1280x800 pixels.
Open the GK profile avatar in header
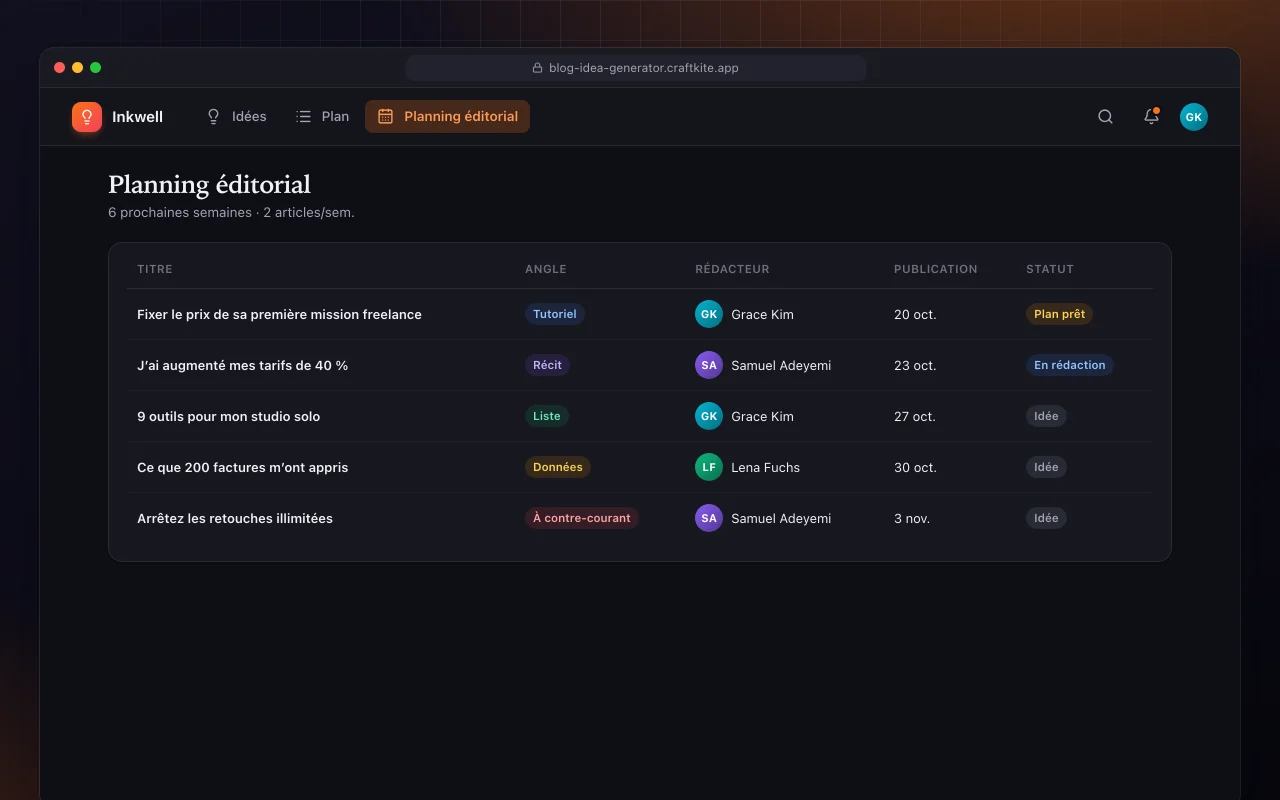click(1194, 117)
